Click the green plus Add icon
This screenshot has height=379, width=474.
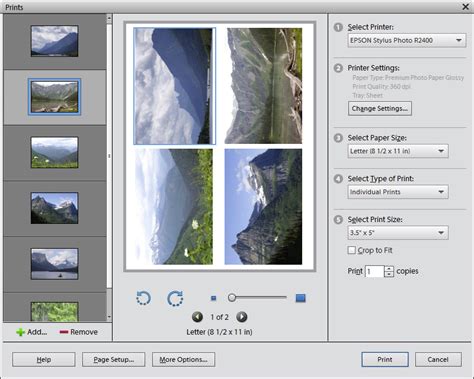pos(20,332)
